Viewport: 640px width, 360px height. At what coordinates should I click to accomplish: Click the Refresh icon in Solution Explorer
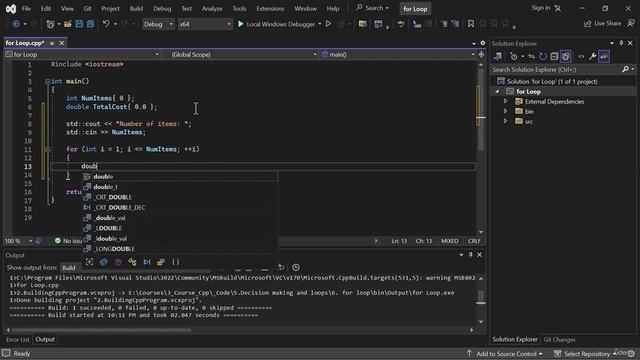[543, 56]
